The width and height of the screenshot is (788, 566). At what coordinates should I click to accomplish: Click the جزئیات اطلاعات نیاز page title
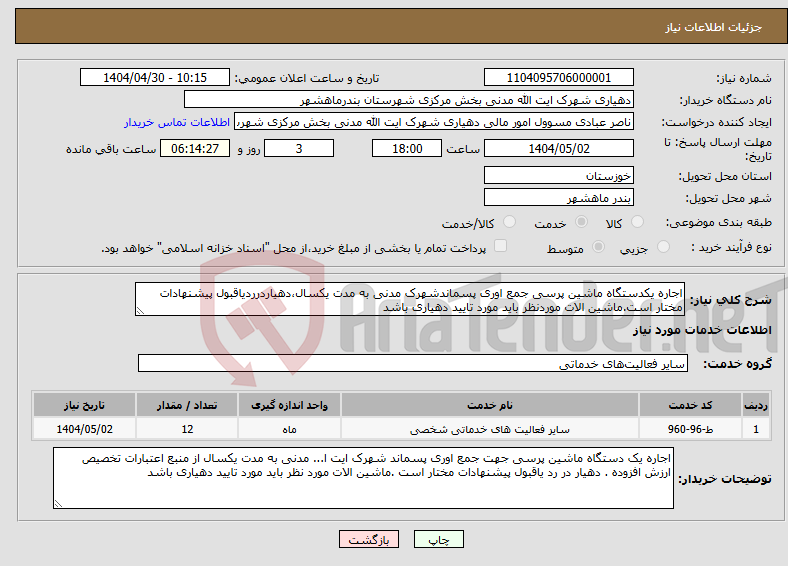[714, 27]
